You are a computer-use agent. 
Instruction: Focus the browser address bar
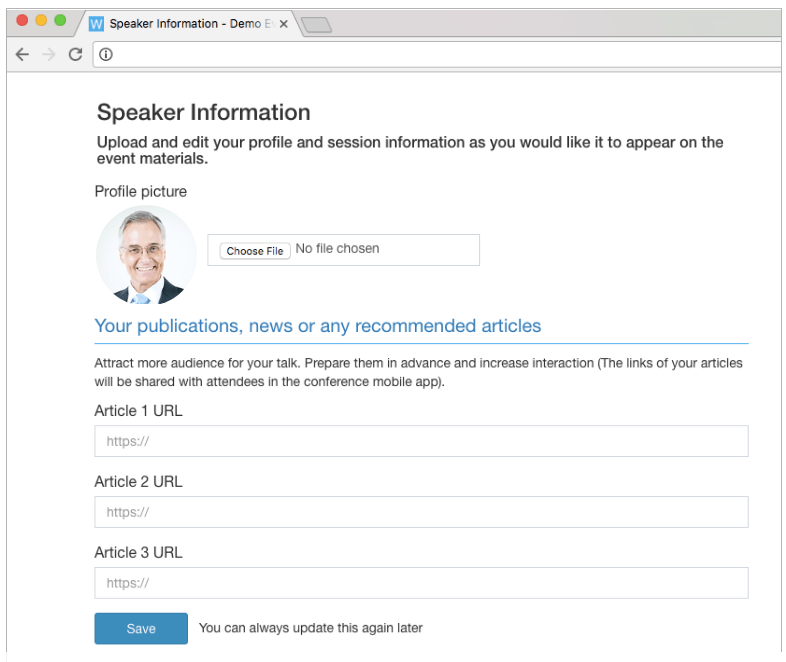pos(440,55)
